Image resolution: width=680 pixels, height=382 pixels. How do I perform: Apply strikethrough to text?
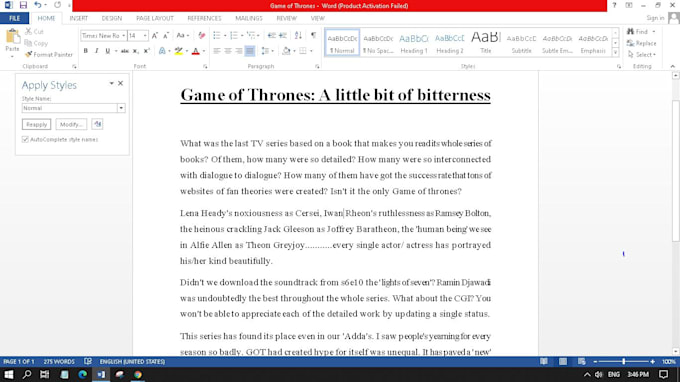(125, 51)
